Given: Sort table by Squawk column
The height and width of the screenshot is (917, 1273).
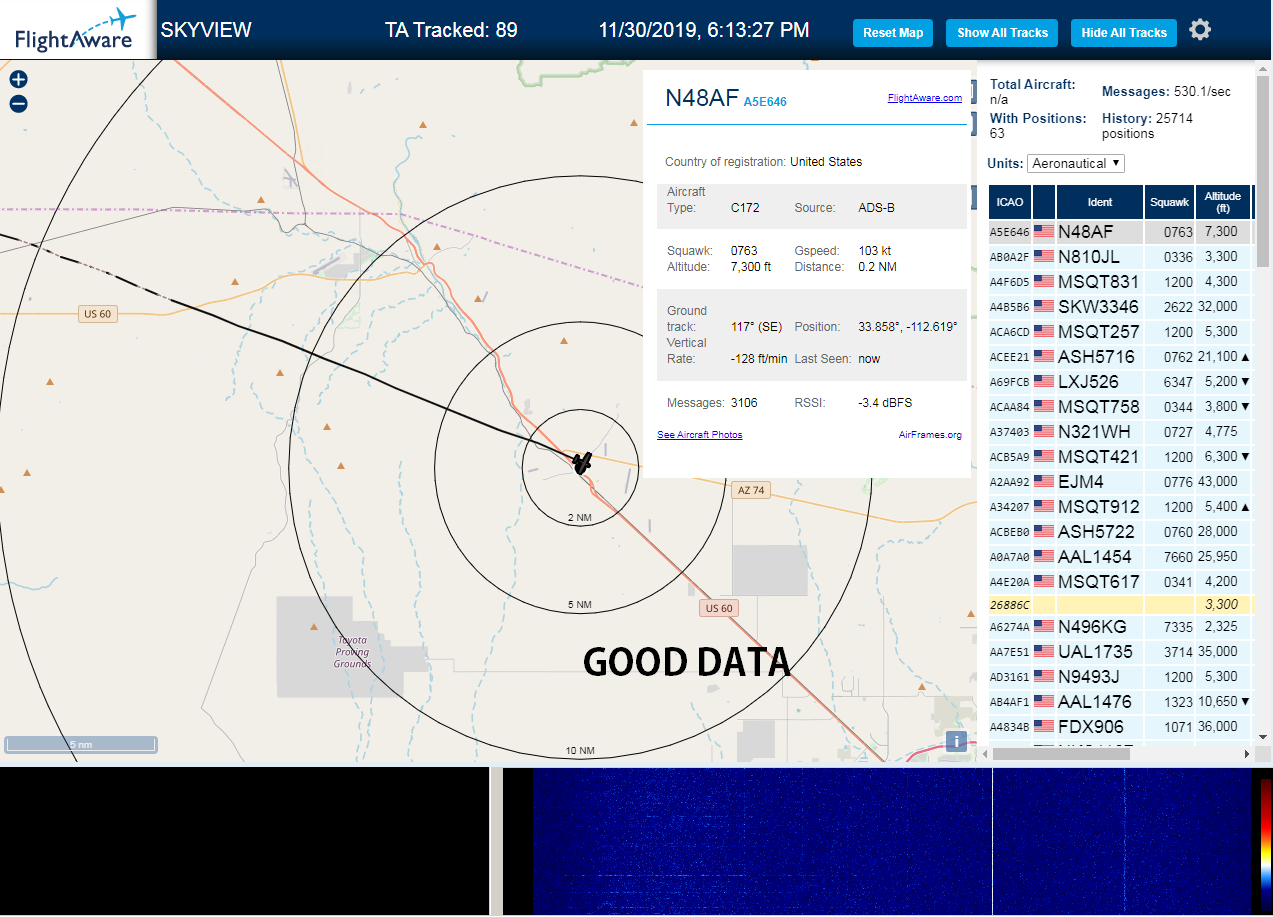Looking at the screenshot, I should coord(1169,202).
